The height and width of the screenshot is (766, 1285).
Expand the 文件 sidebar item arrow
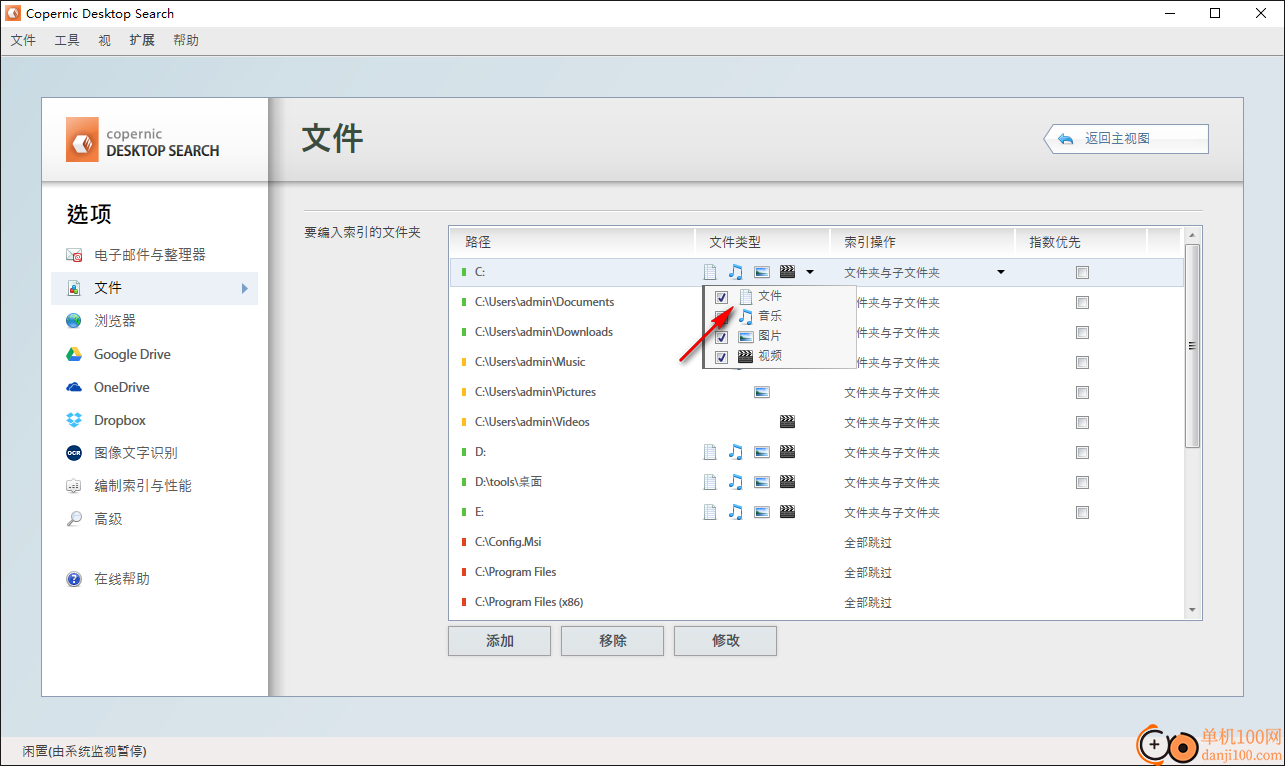point(245,288)
